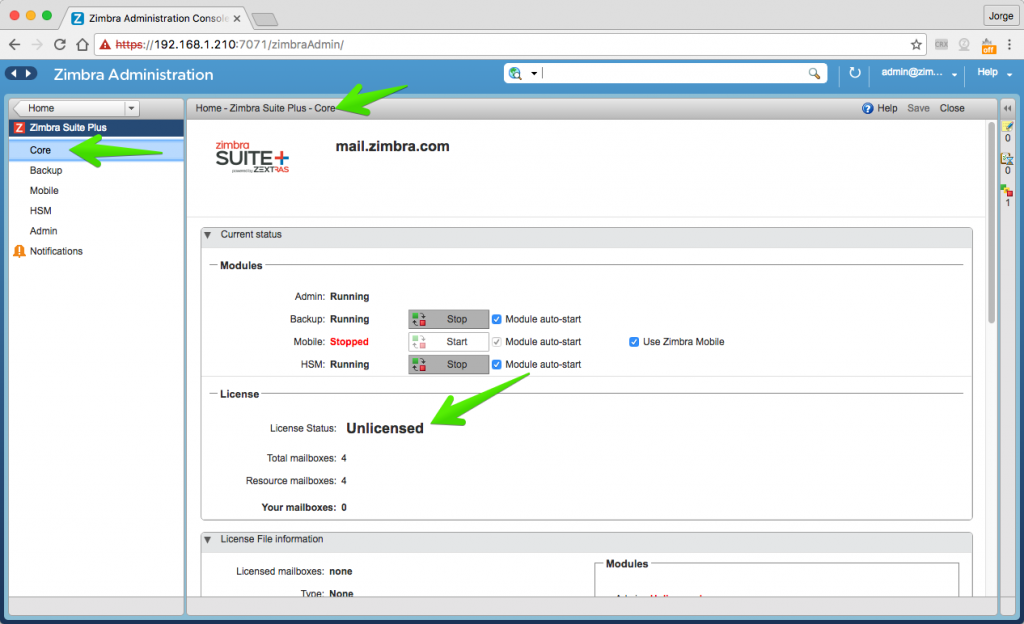Close the Zimbra Administration Console tab
Viewport: 1024px width, 624px height.
tap(237, 19)
